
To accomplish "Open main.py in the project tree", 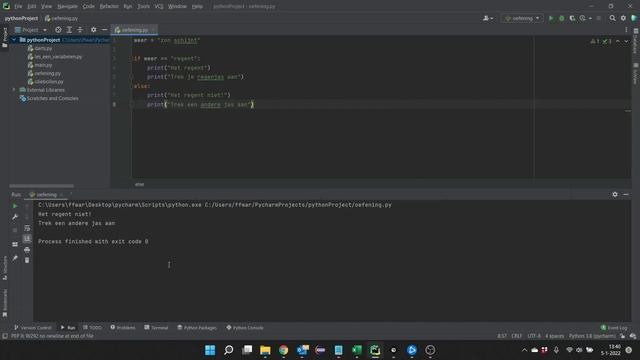I will click(x=40, y=65).
